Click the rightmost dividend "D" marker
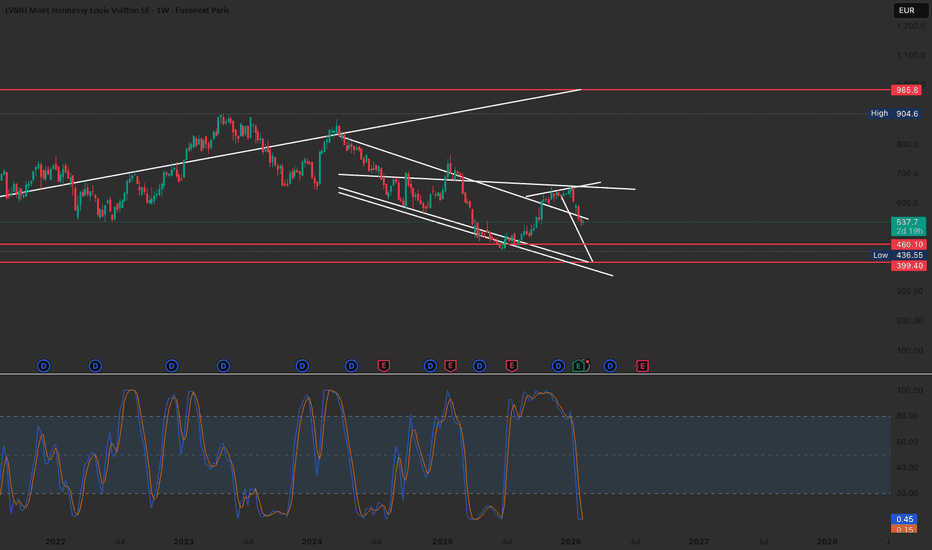The image size is (932, 550). point(610,366)
